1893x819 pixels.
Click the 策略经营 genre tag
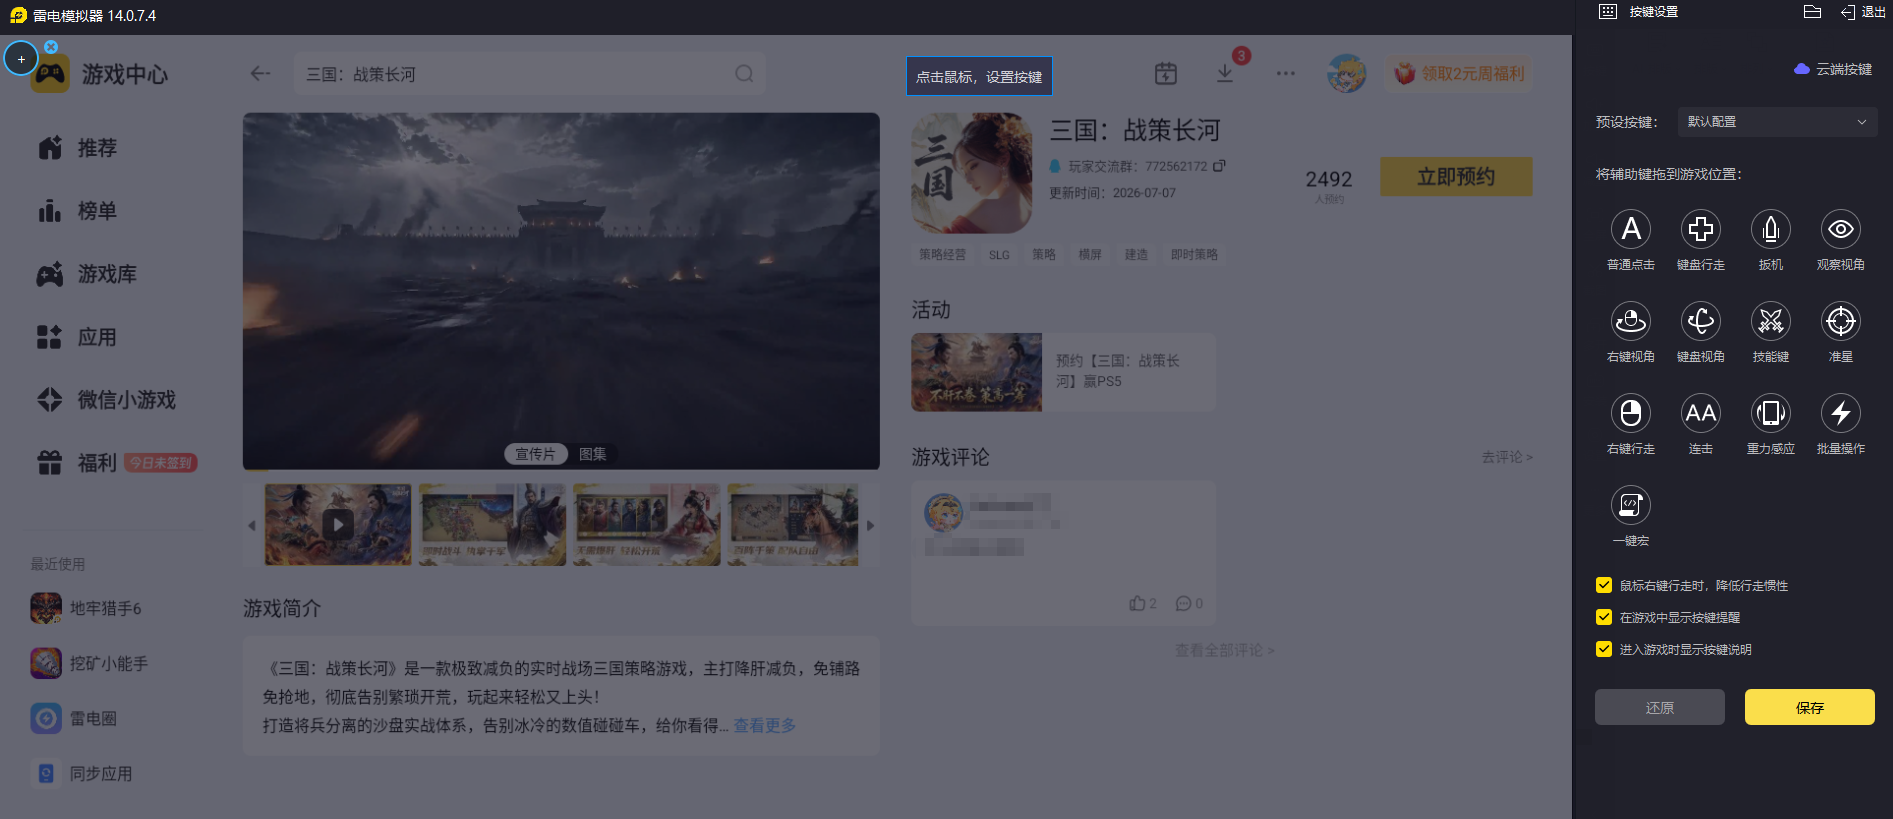point(942,255)
